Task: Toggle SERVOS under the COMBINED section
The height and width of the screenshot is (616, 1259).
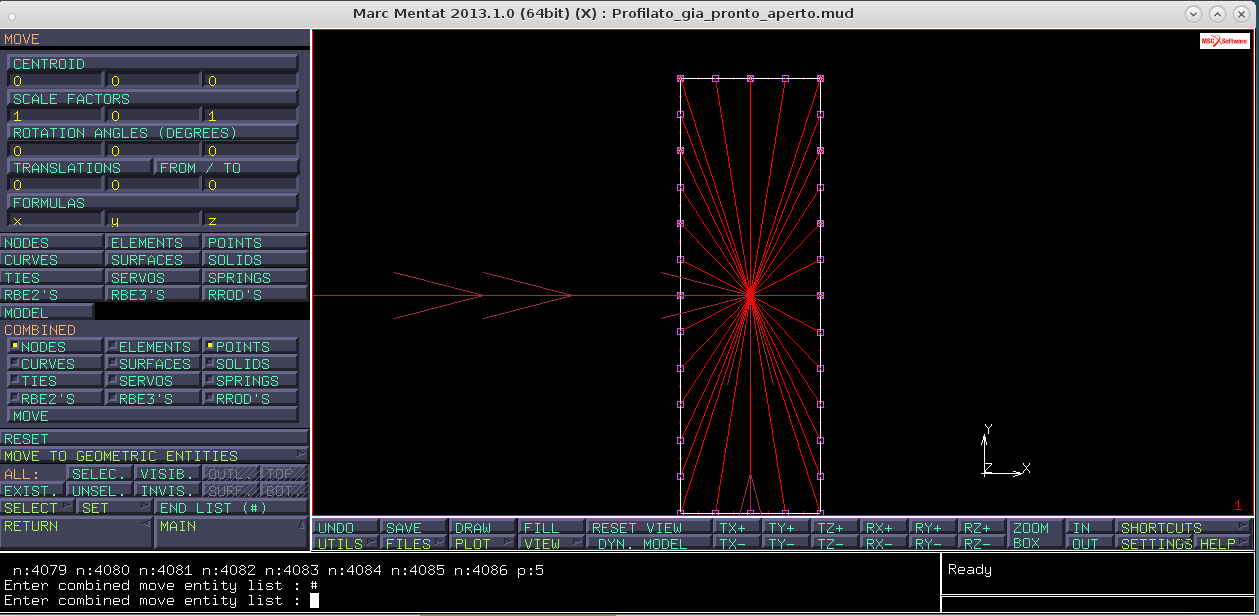Action: [x=153, y=381]
